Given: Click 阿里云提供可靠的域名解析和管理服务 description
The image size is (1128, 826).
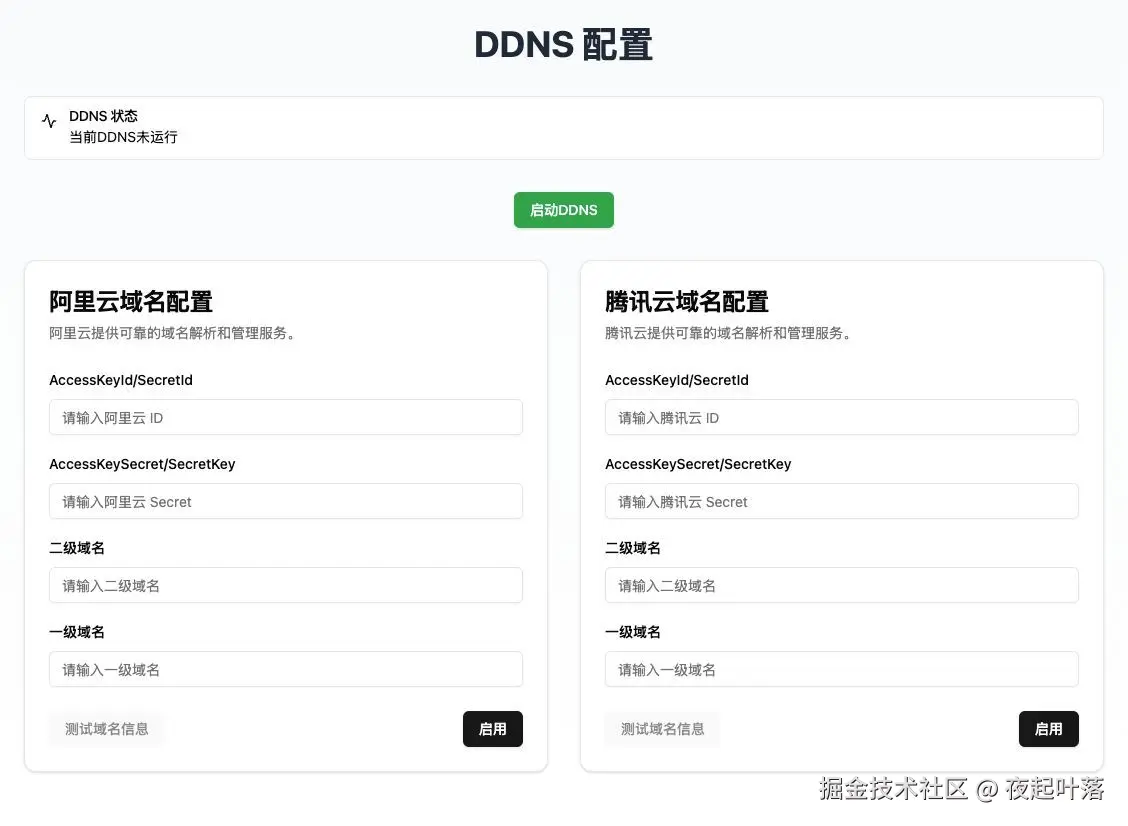Looking at the screenshot, I should 172,333.
